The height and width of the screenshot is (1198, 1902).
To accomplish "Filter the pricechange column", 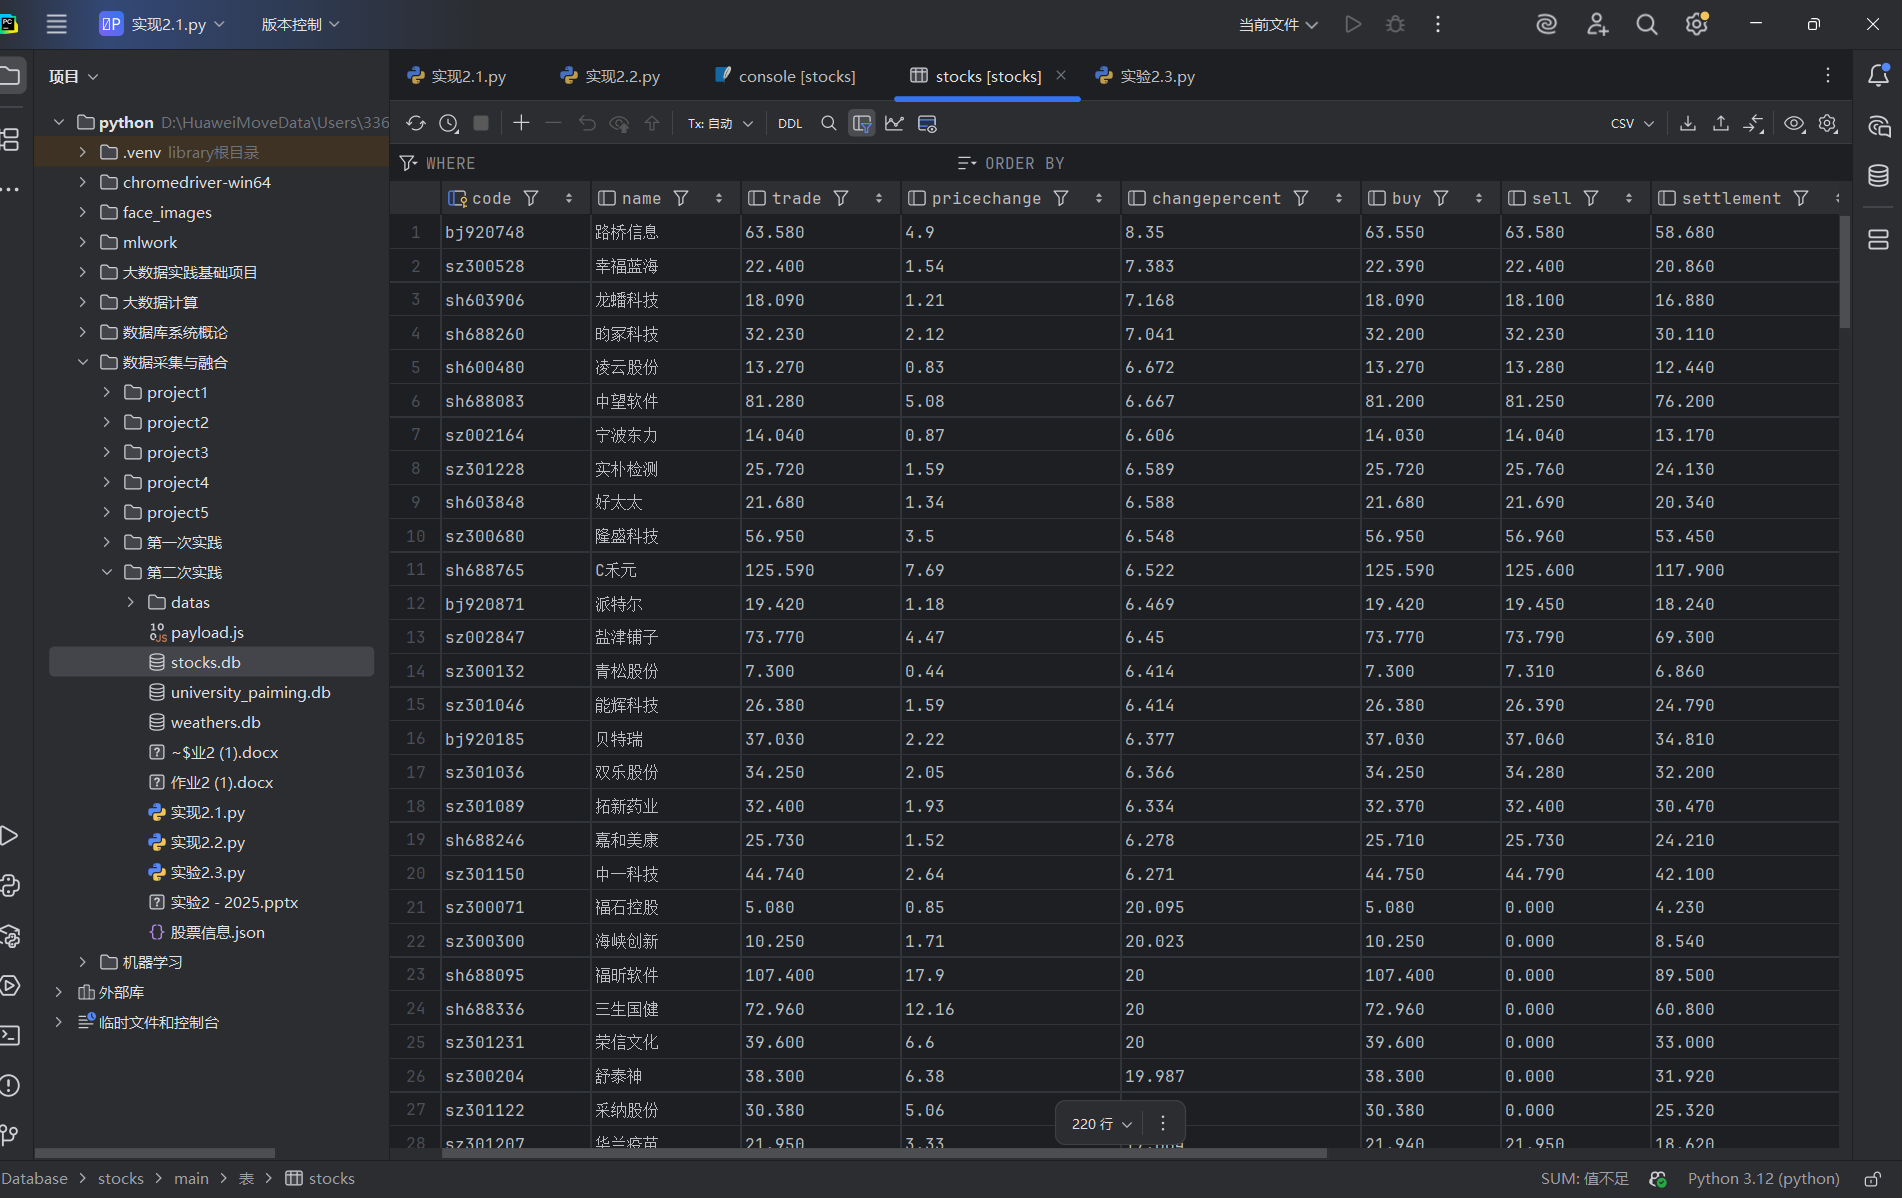I will tap(1062, 198).
